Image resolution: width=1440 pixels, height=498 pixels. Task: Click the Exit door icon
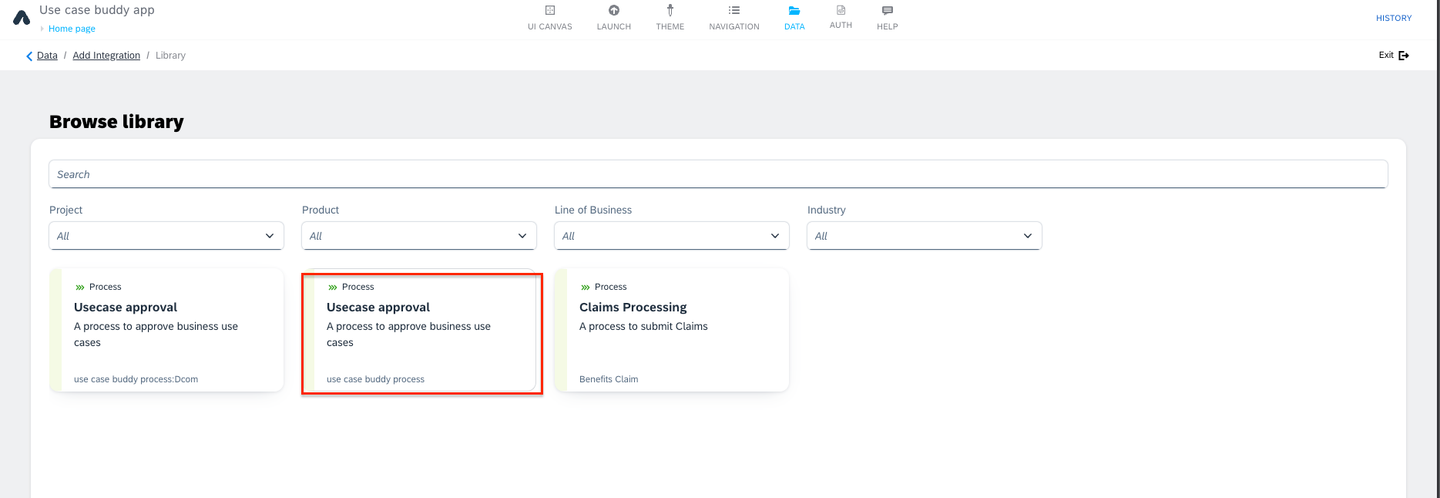click(x=1404, y=55)
